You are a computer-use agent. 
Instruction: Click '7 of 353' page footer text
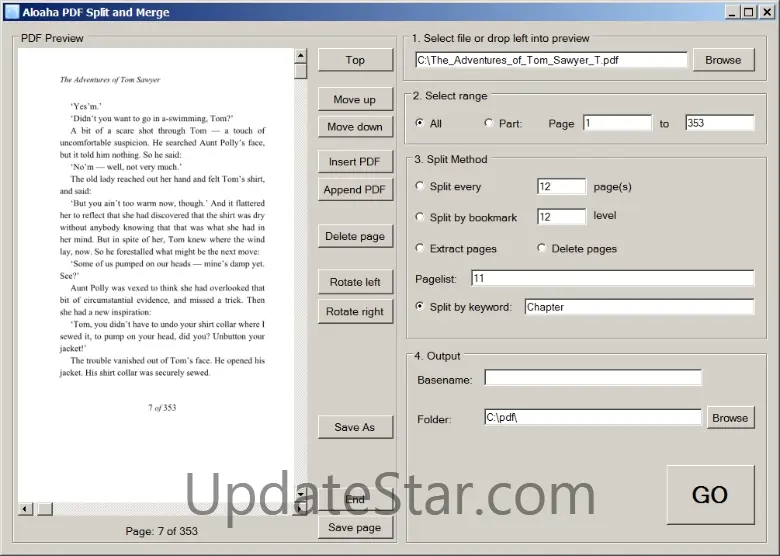[x=162, y=408]
